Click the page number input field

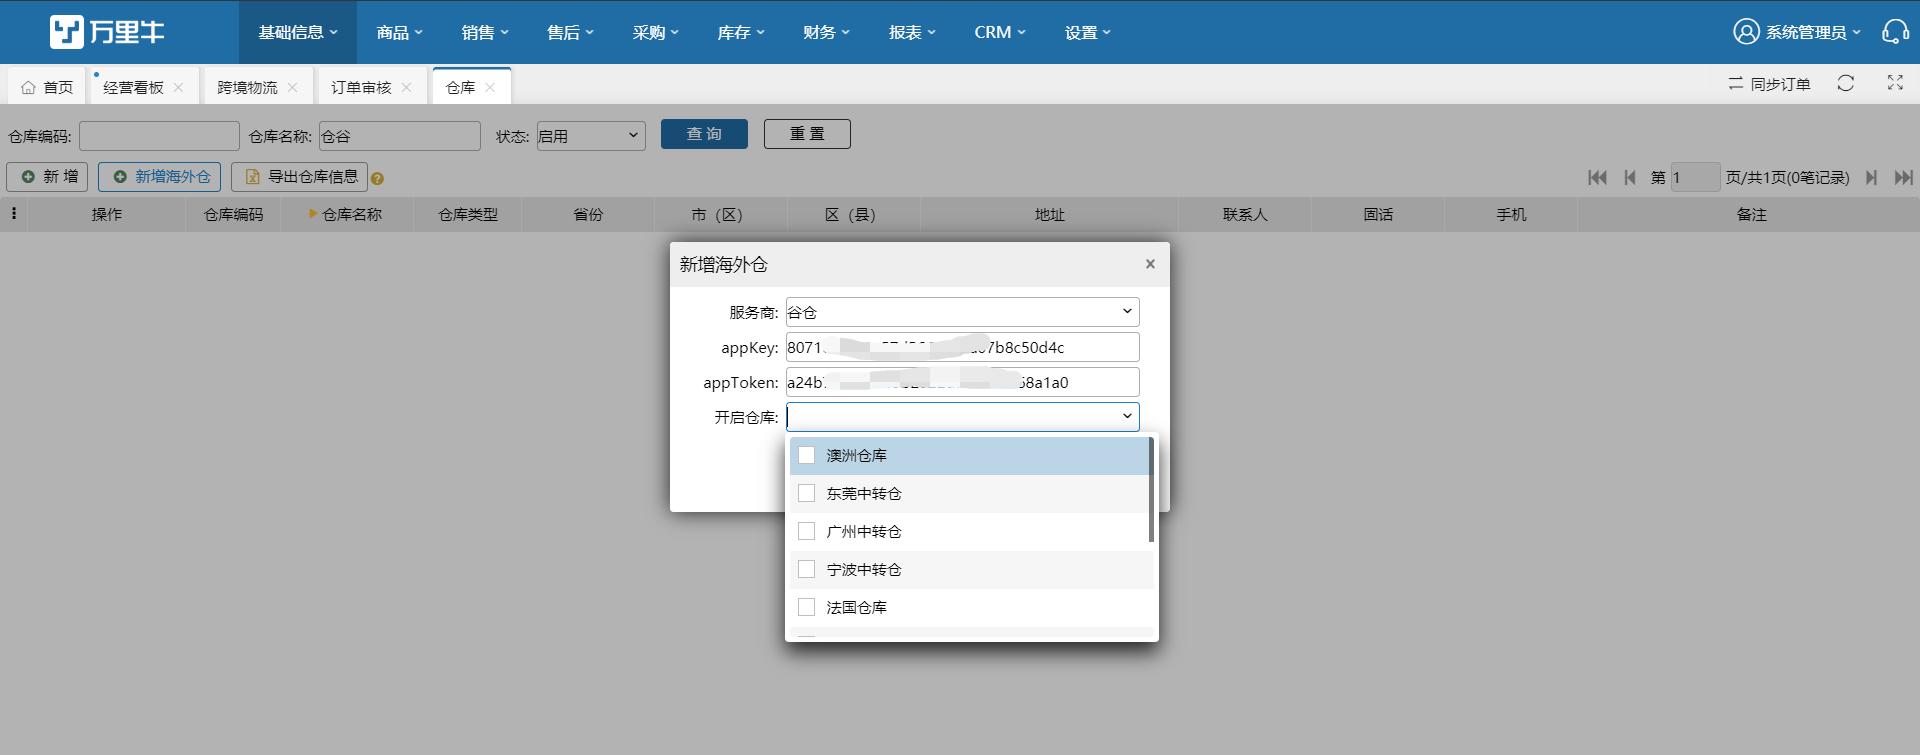click(x=1695, y=177)
